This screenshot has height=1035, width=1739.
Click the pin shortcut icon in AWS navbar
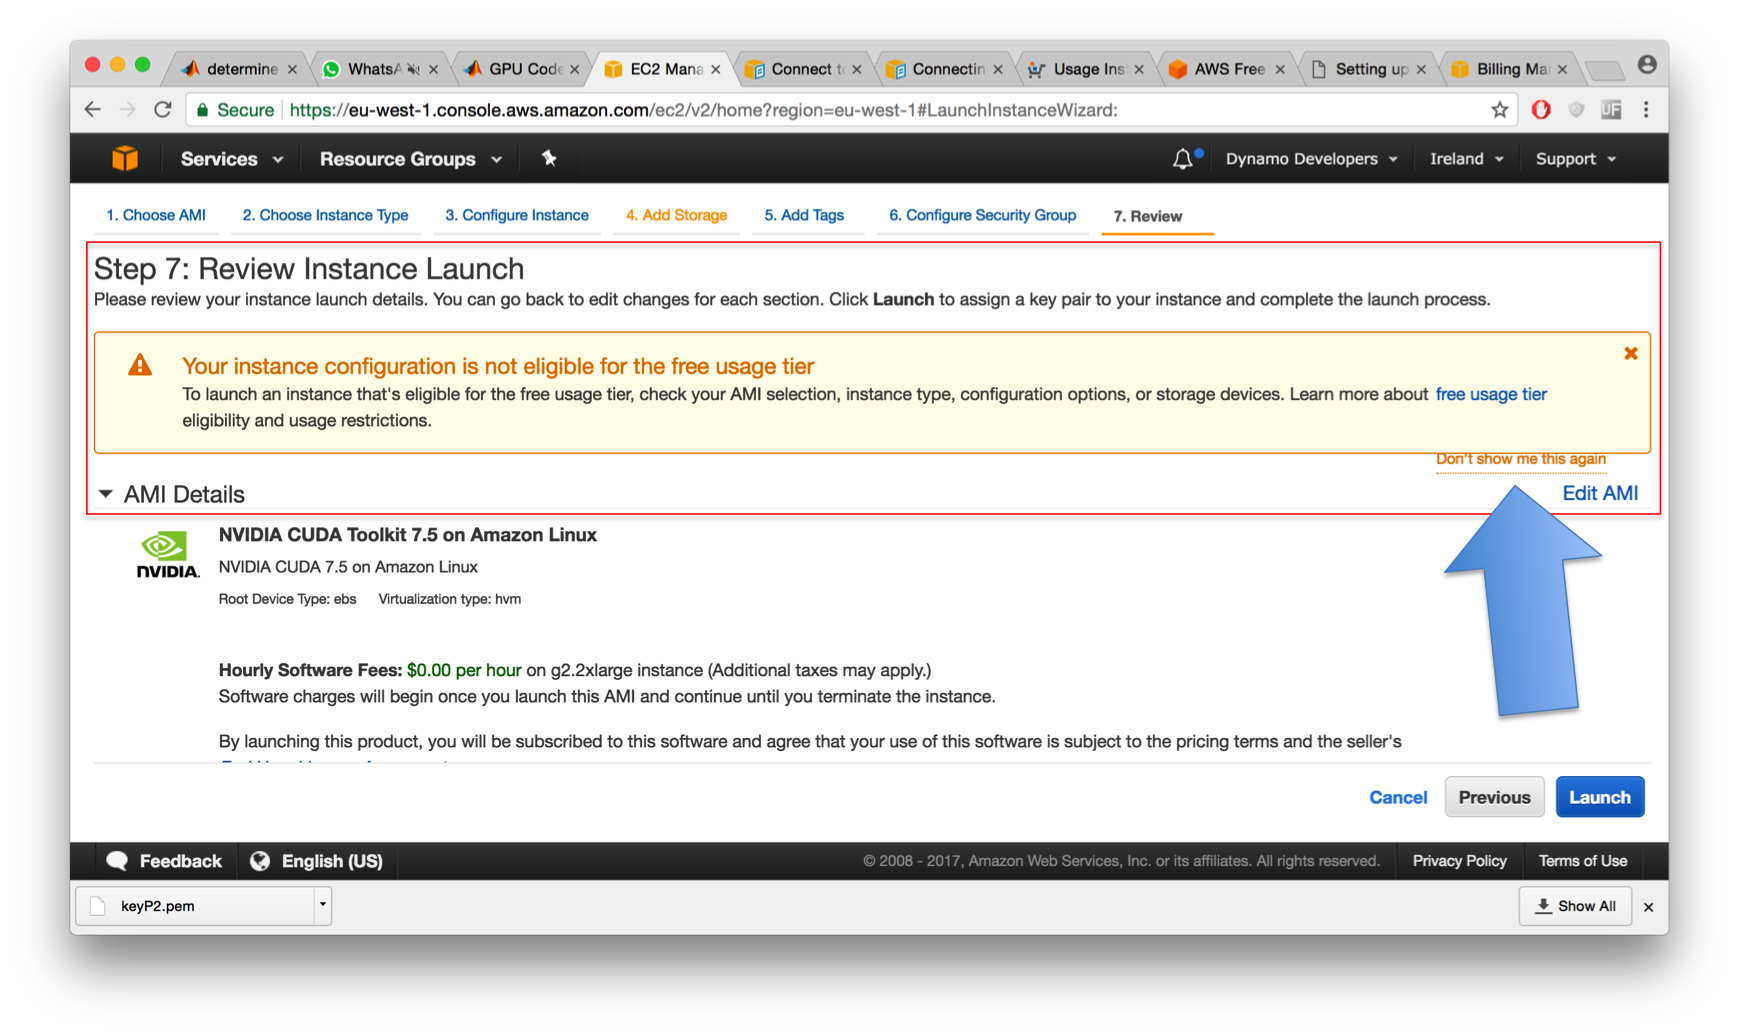pyautogui.click(x=549, y=158)
